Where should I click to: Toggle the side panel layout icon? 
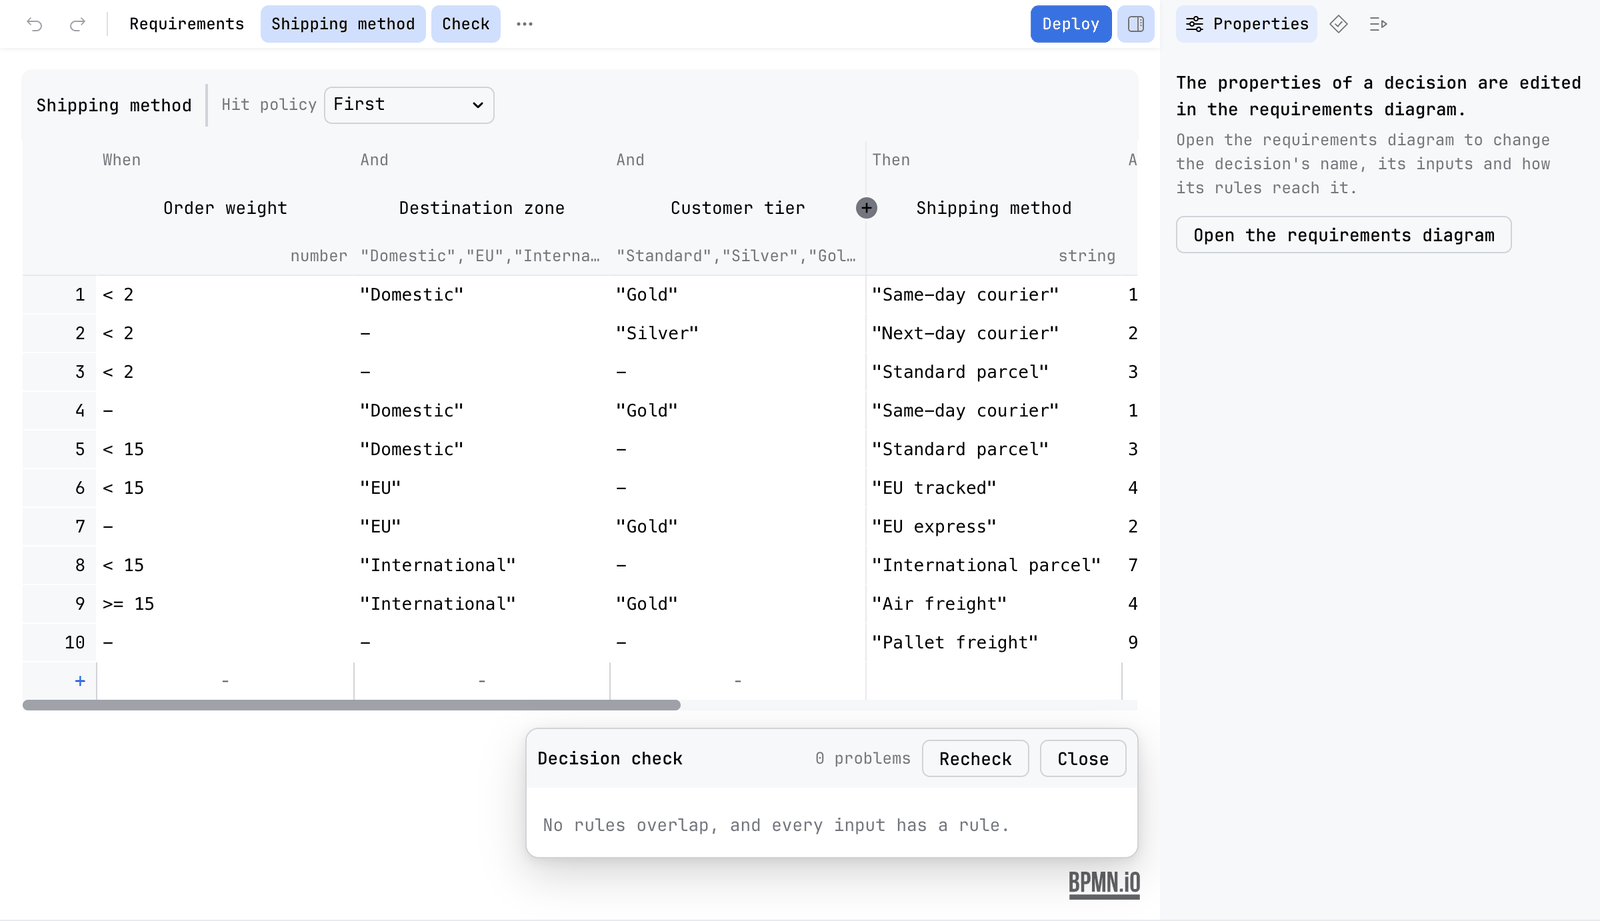(x=1136, y=24)
